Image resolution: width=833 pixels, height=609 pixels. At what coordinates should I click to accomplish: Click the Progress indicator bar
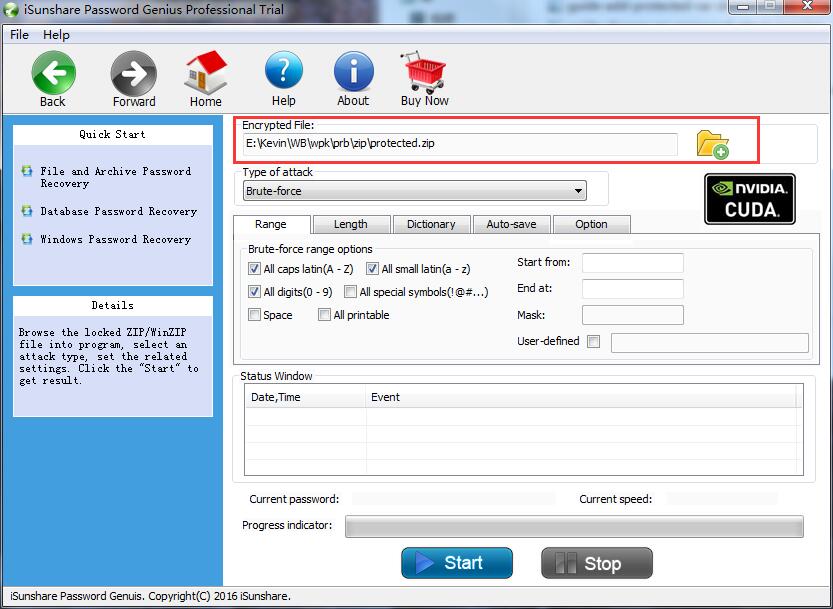coord(574,526)
